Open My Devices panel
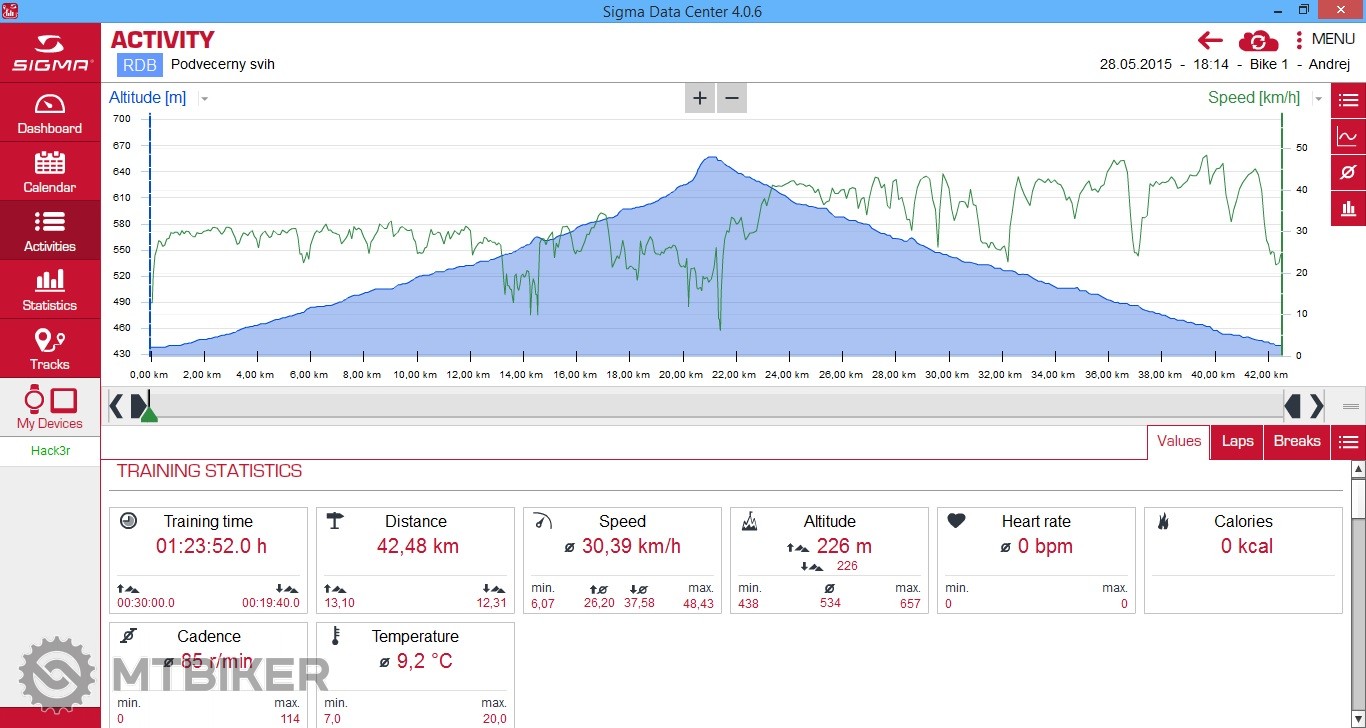 point(49,408)
